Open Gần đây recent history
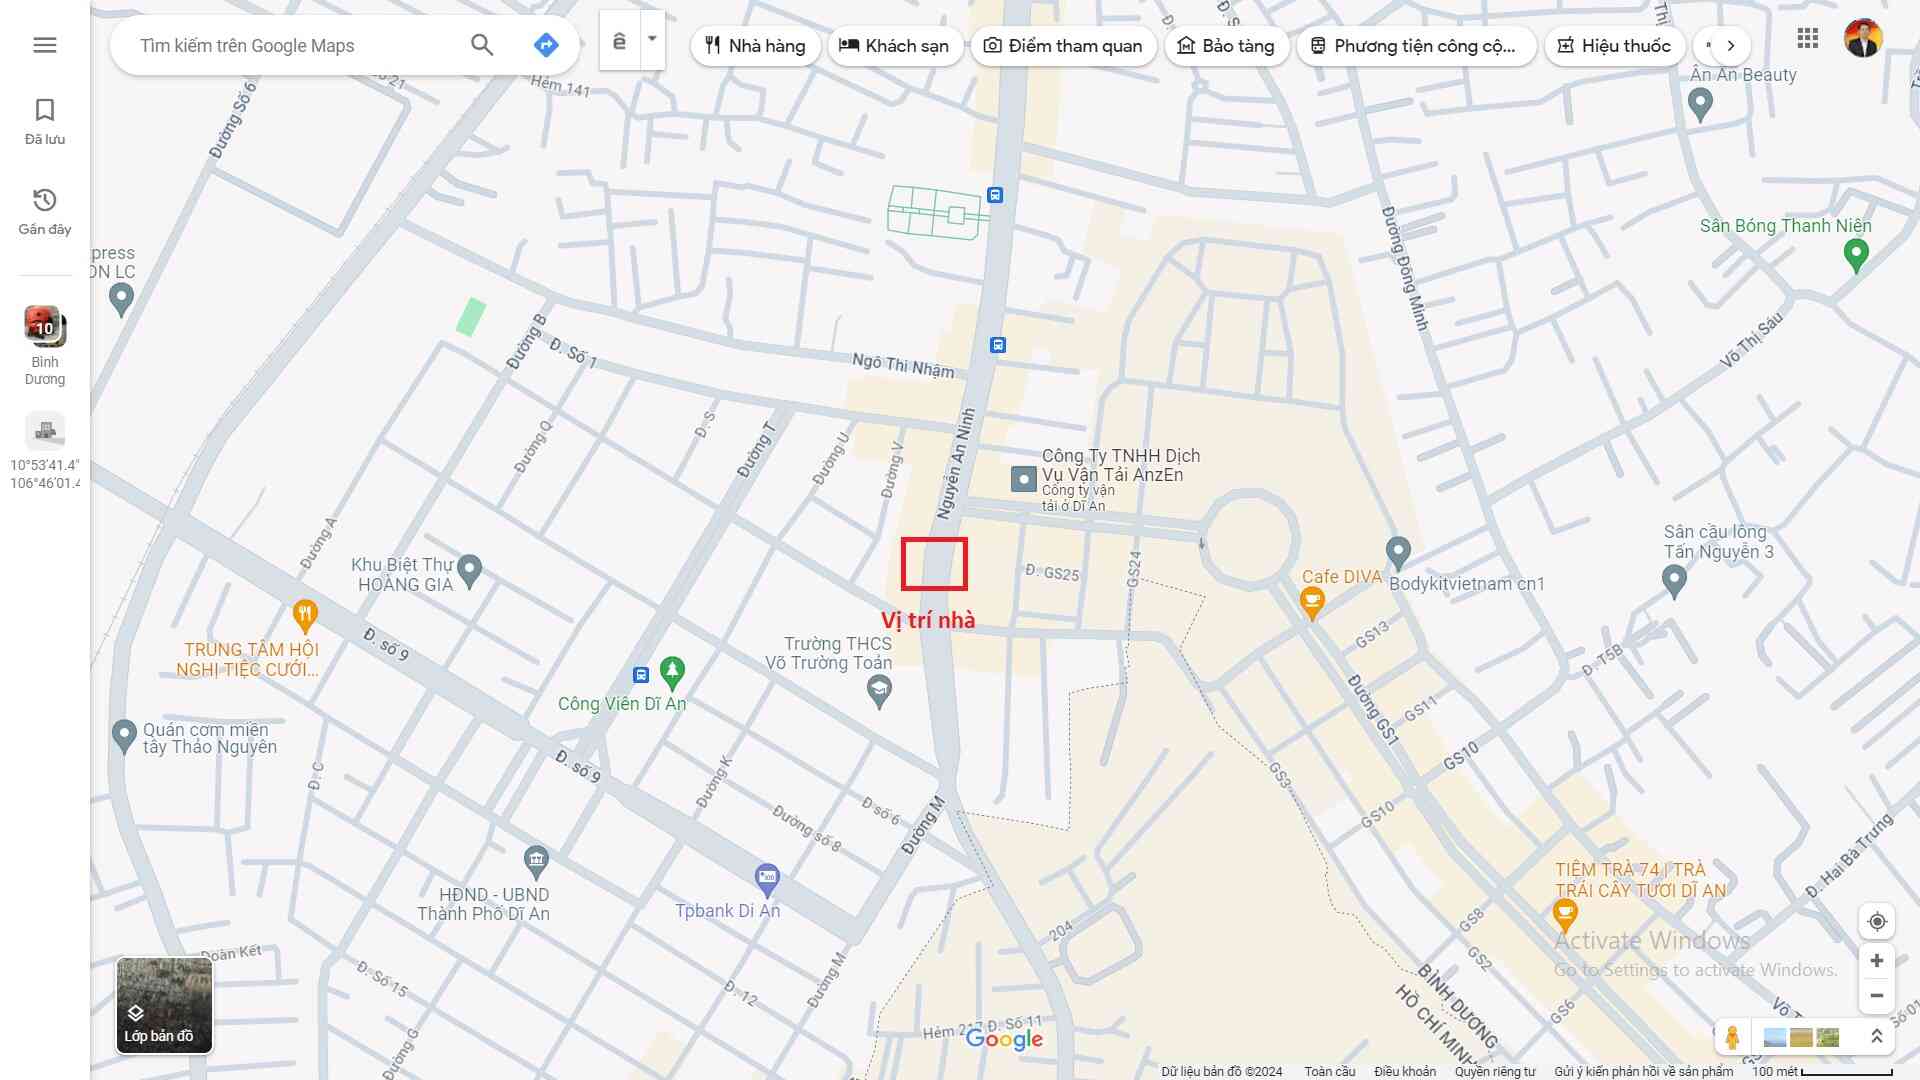 click(x=45, y=211)
